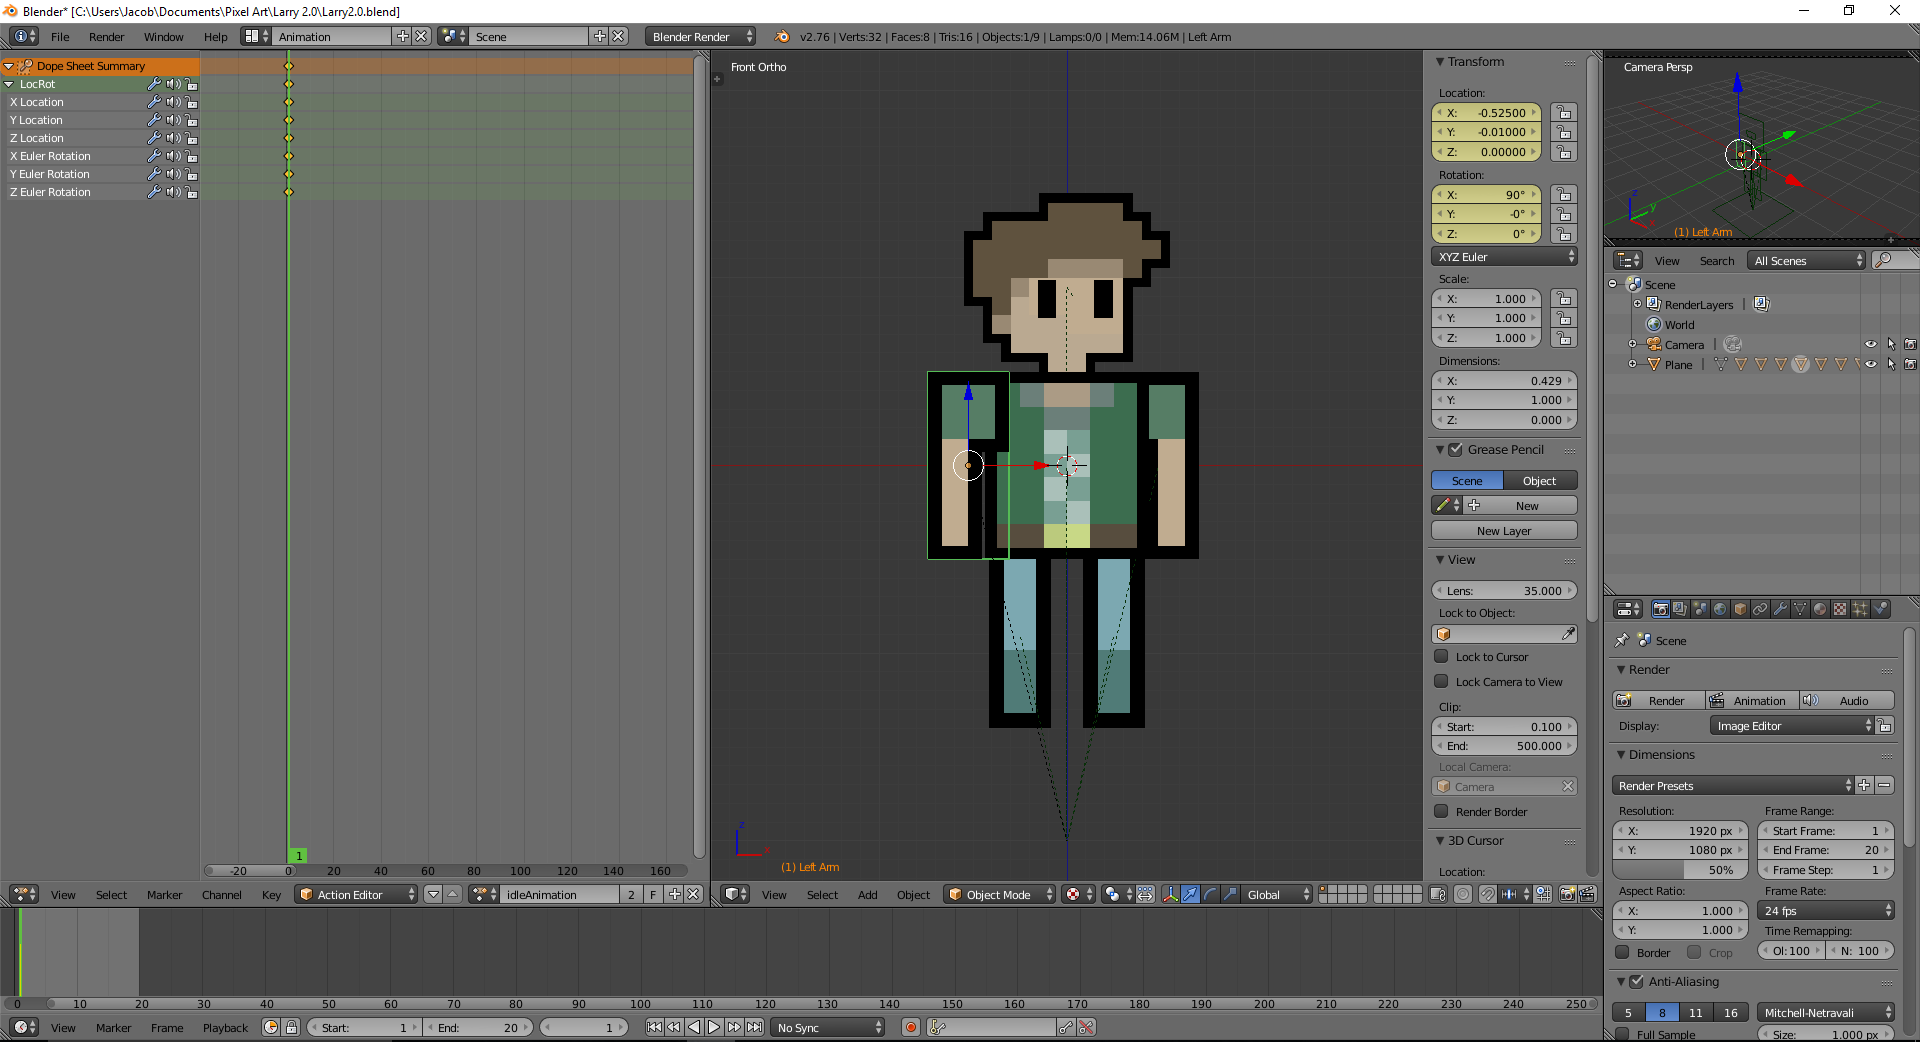Toggle snap magnet in 3D view header

pyautogui.click(x=1487, y=894)
